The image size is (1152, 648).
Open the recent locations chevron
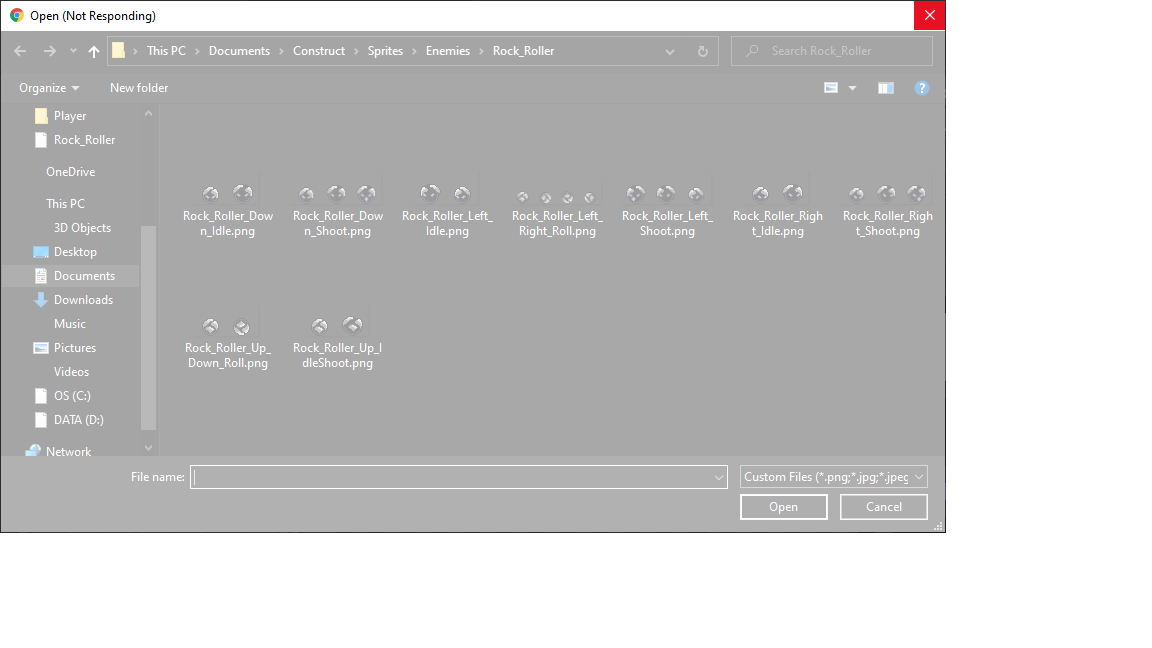(x=73, y=51)
